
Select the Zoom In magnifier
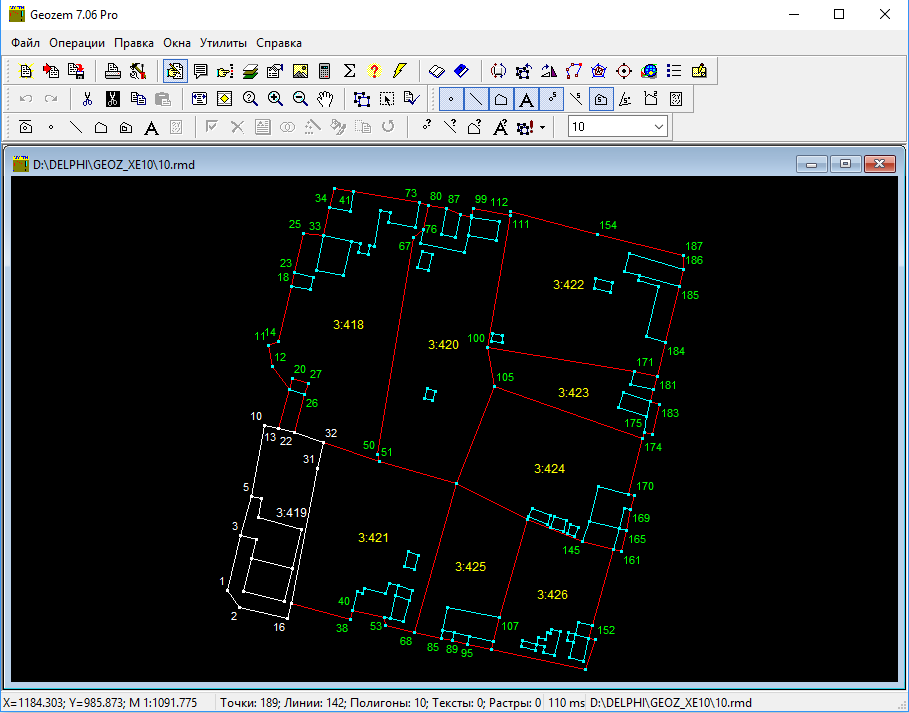point(274,99)
